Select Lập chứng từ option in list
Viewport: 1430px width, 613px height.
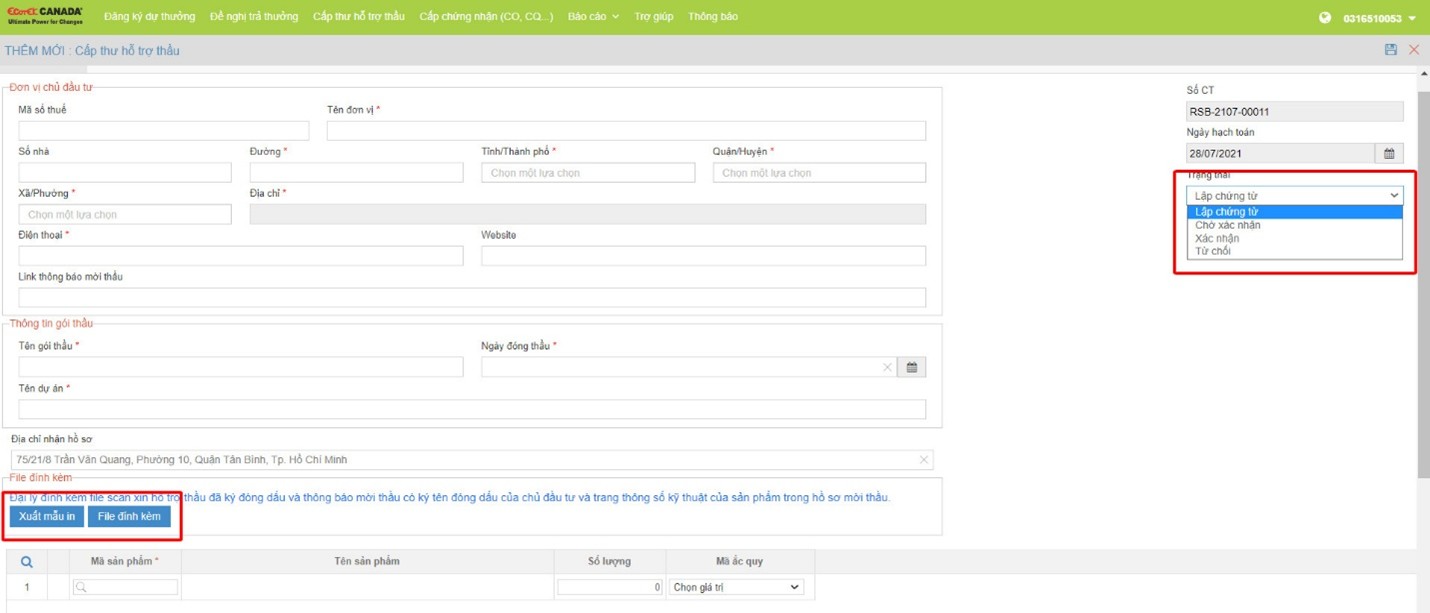(x=1295, y=212)
